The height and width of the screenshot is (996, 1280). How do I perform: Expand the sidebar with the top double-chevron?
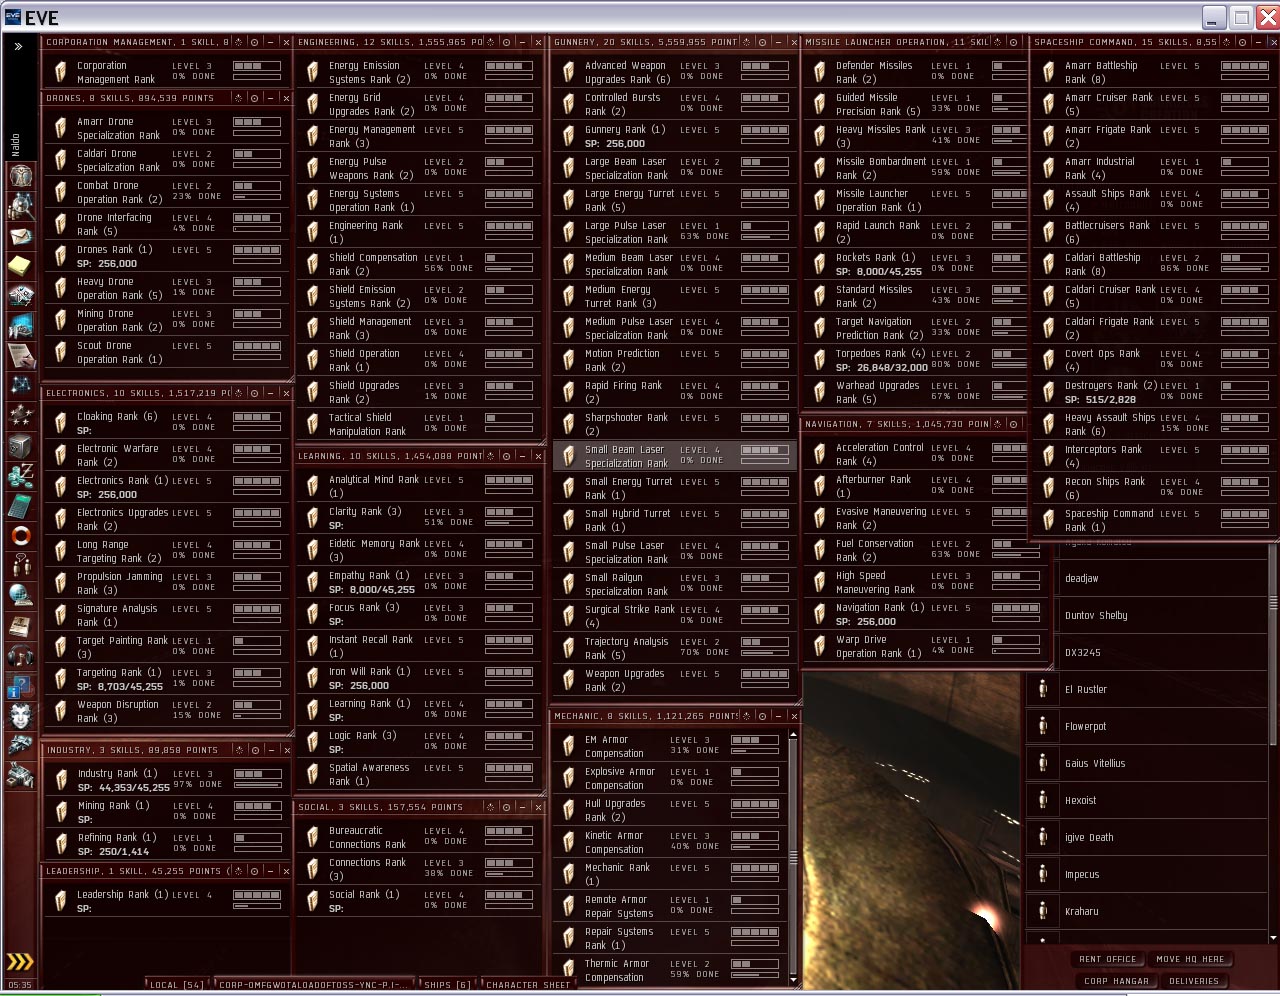18,46
